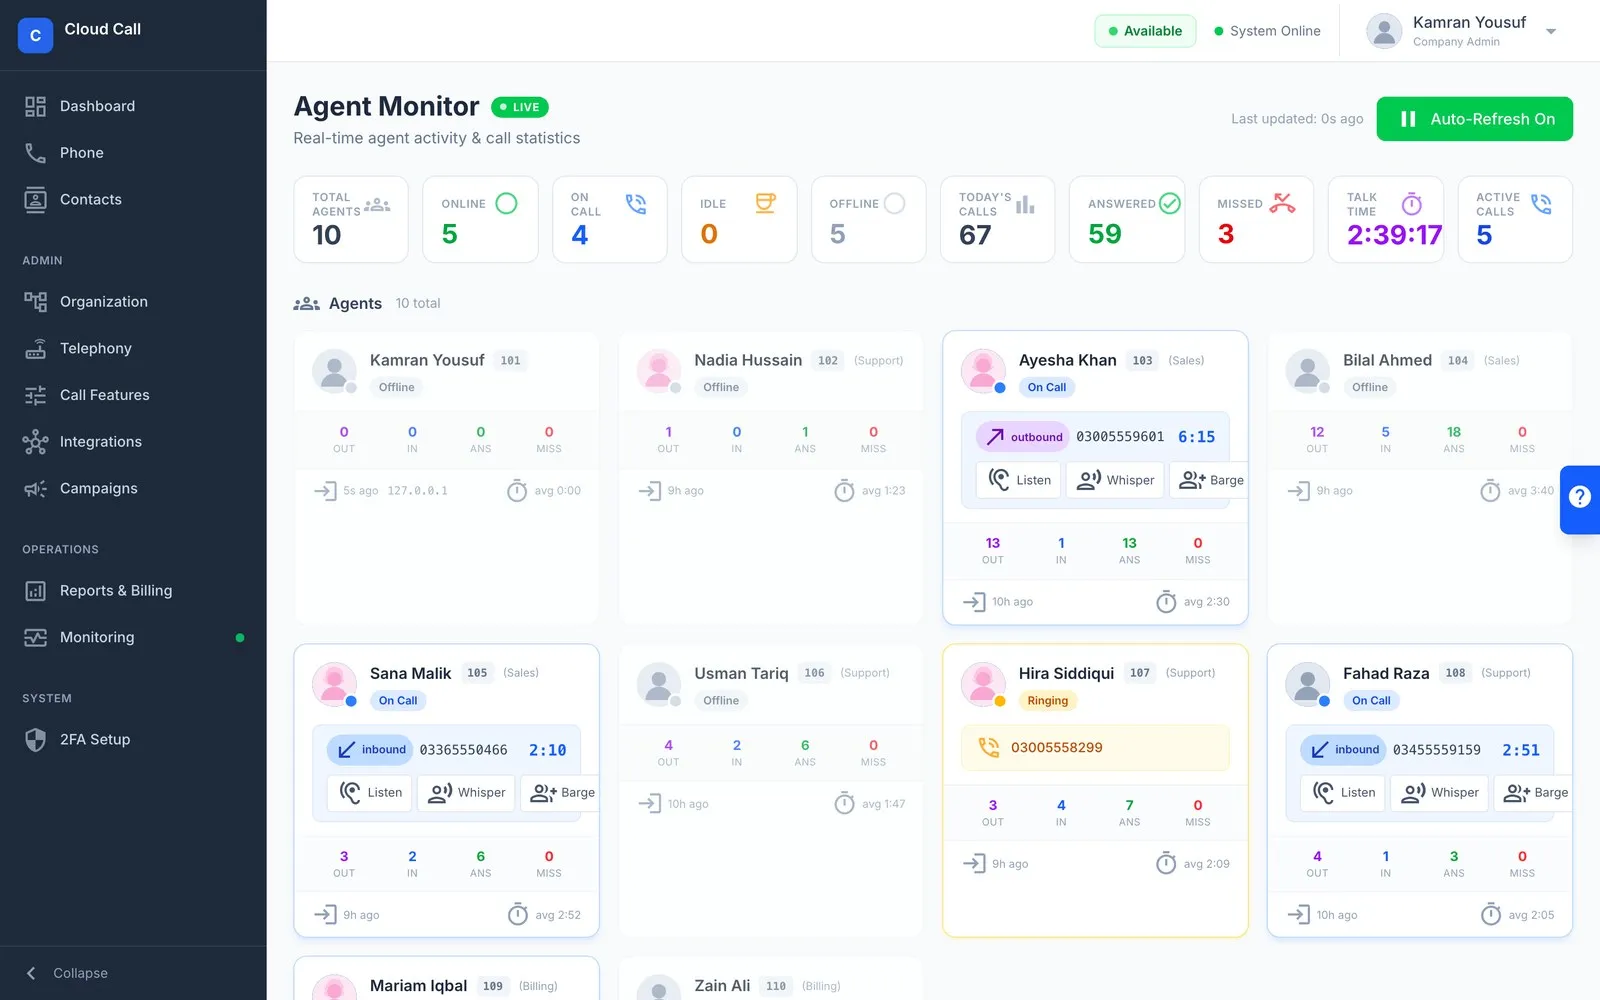1600x1000 pixels.
Task: Click the Answered checkmark icon
Action: click(1170, 204)
